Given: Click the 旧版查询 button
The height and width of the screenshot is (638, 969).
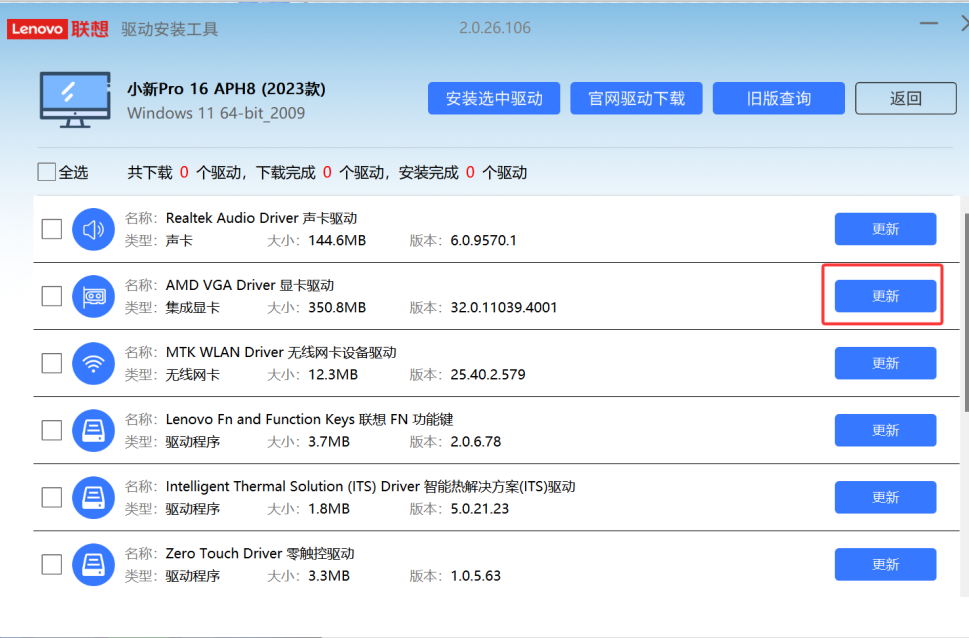Looking at the screenshot, I should 779,98.
